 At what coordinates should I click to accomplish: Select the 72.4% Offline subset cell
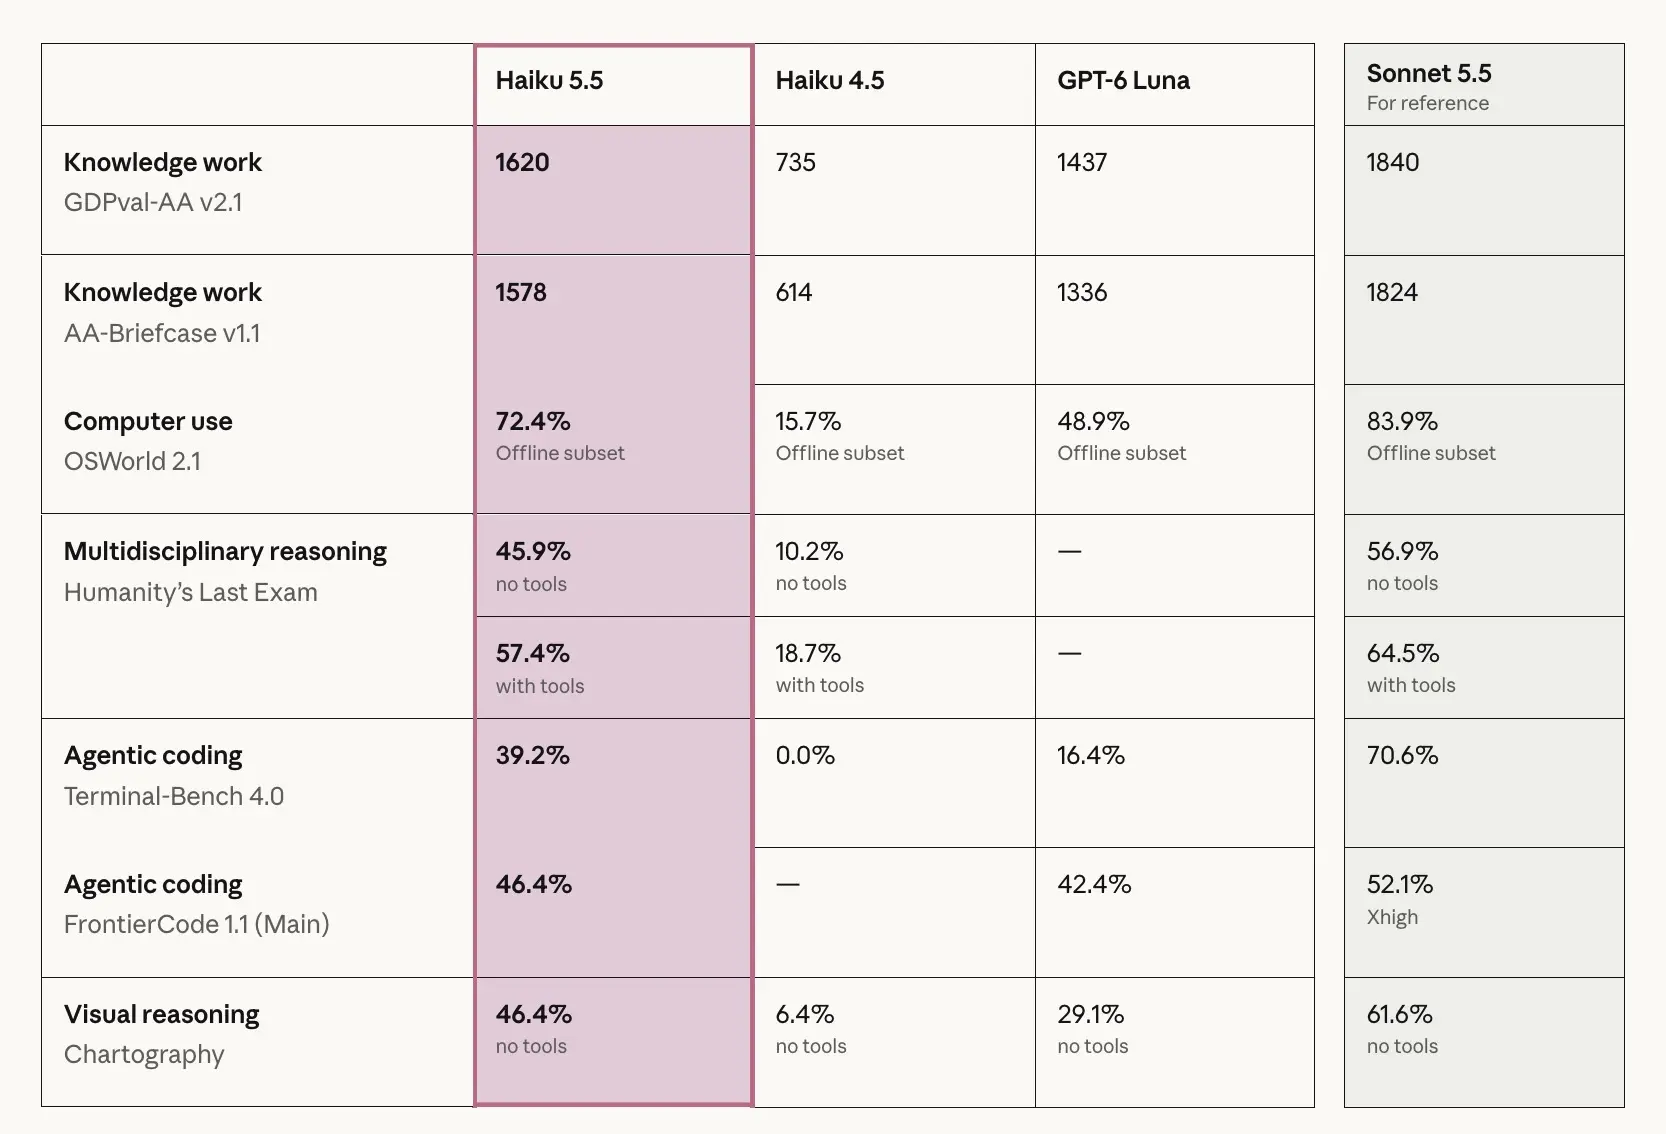point(613,449)
